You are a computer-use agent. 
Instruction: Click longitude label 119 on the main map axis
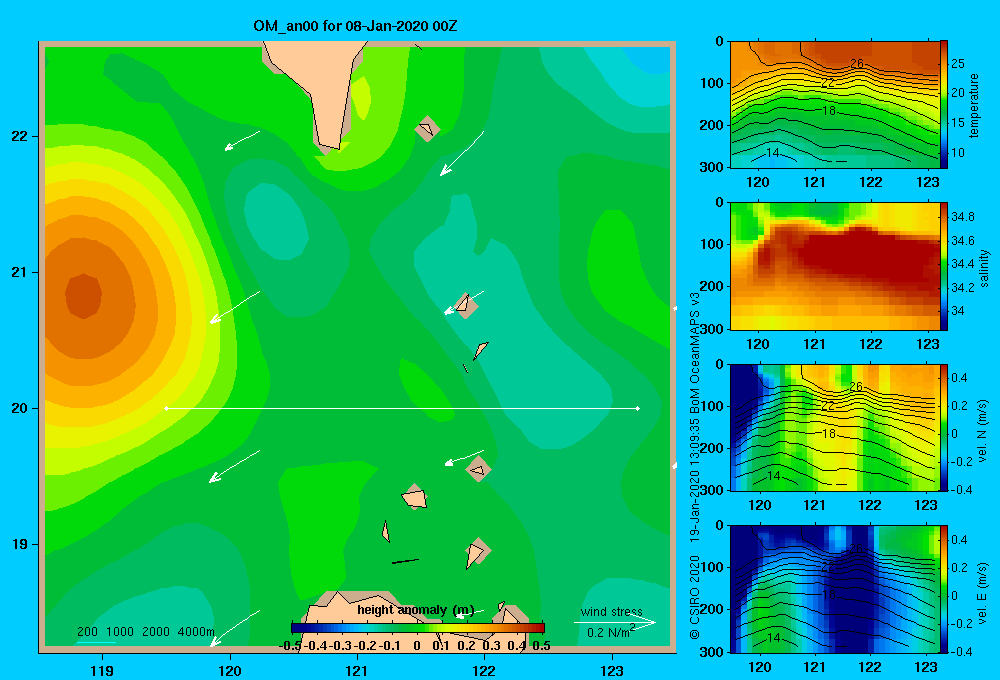102,670
